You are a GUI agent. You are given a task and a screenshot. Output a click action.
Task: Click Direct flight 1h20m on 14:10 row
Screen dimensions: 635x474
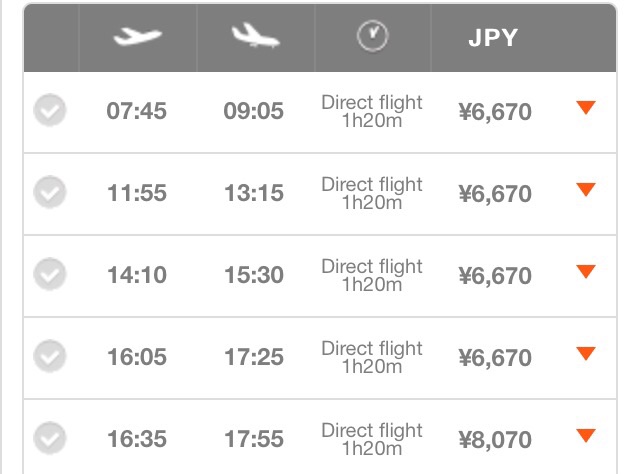tap(372, 275)
